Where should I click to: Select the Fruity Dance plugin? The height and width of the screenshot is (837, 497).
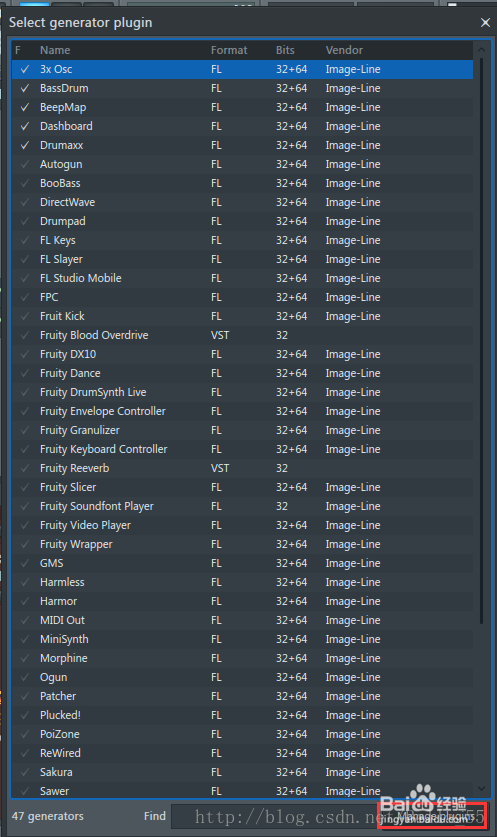[x=242, y=373]
